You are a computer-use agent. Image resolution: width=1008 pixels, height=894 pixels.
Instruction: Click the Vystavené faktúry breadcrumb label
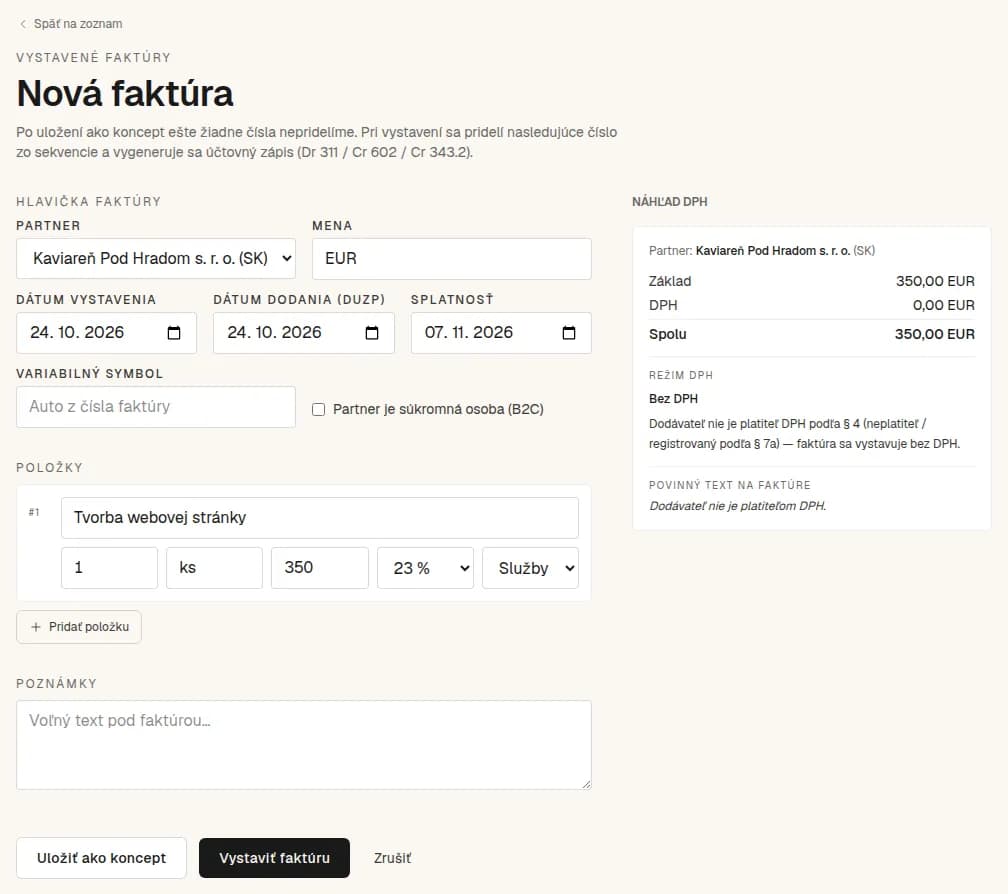click(x=93, y=58)
